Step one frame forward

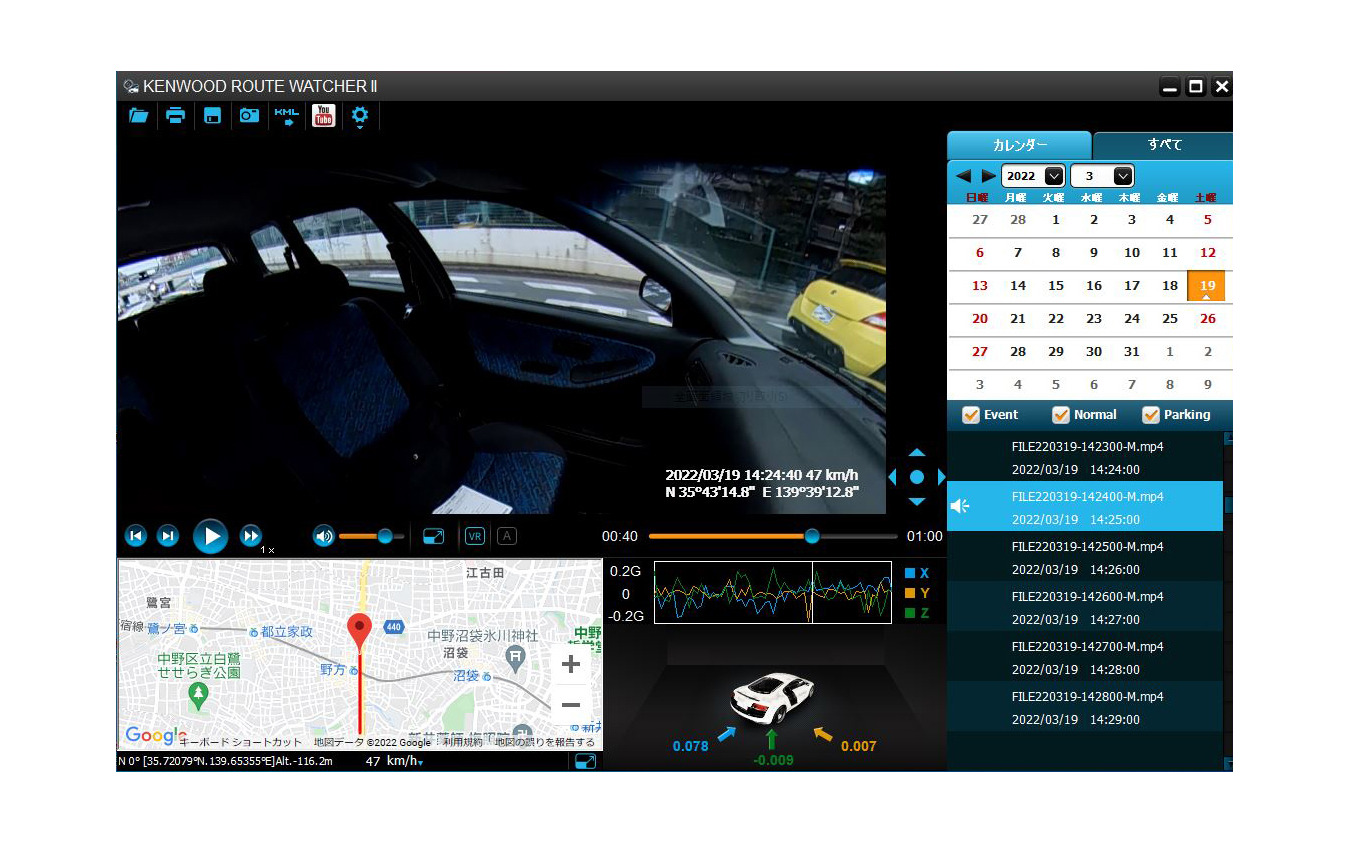click(x=168, y=536)
